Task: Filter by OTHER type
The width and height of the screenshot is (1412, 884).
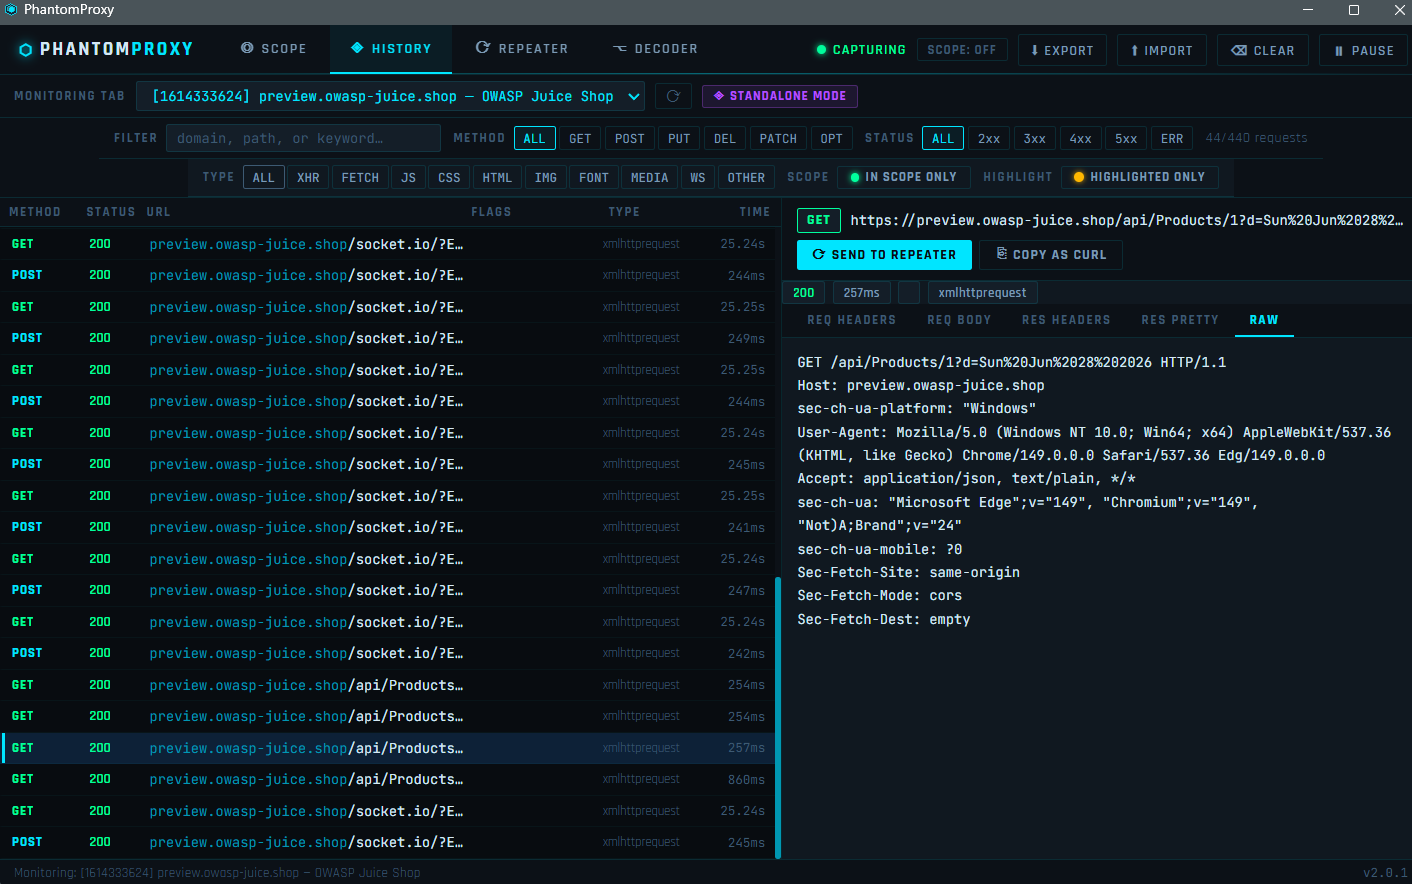Action: [x=746, y=177]
